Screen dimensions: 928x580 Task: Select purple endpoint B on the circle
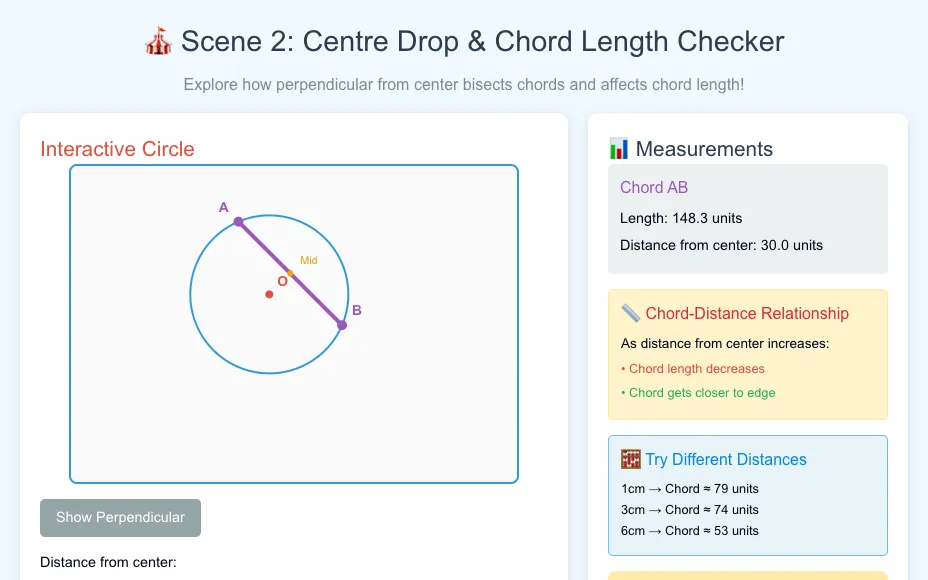[342, 325]
